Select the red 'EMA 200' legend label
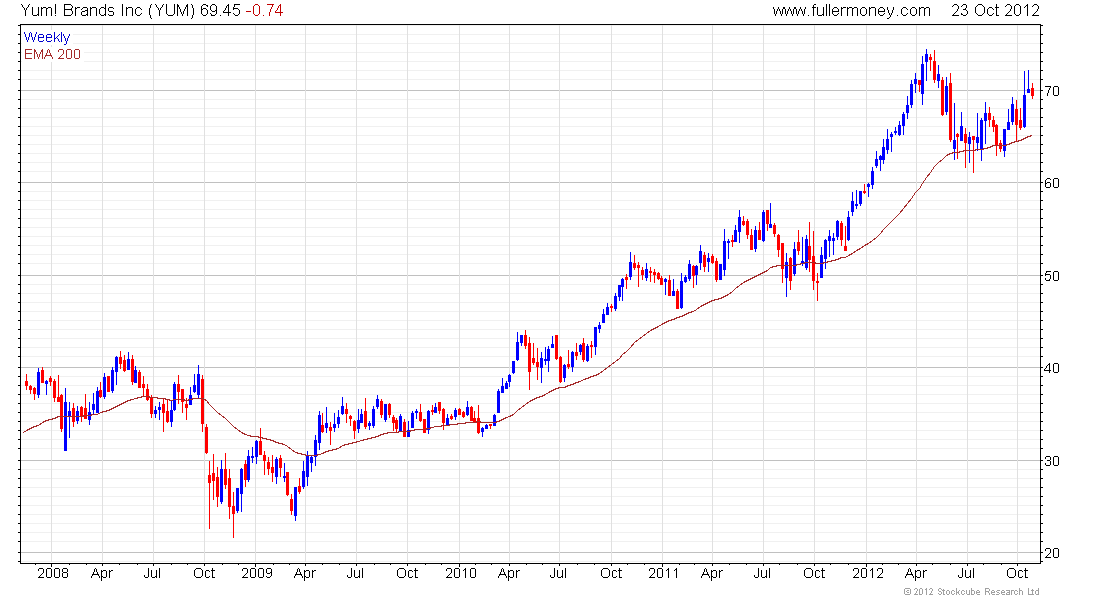Viewport: 1100px width, 600px height. [x=53, y=54]
